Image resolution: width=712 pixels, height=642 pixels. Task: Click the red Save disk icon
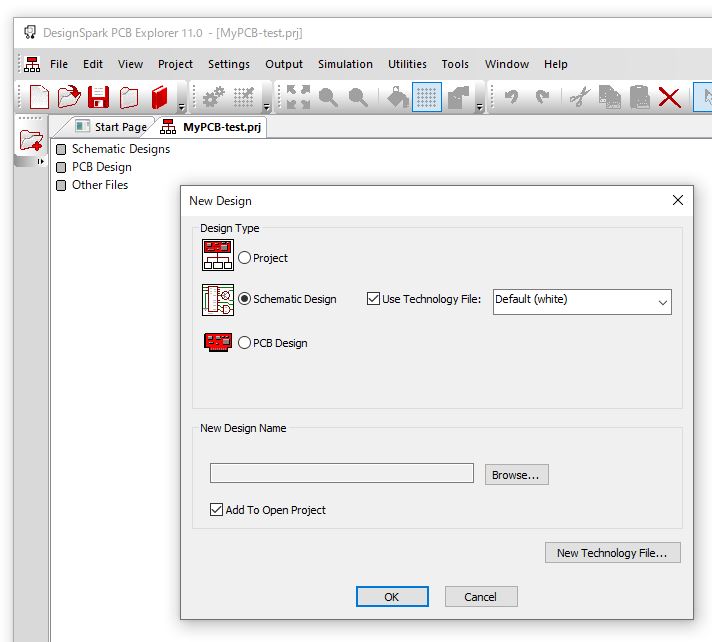pyautogui.click(x=98, y=97)
